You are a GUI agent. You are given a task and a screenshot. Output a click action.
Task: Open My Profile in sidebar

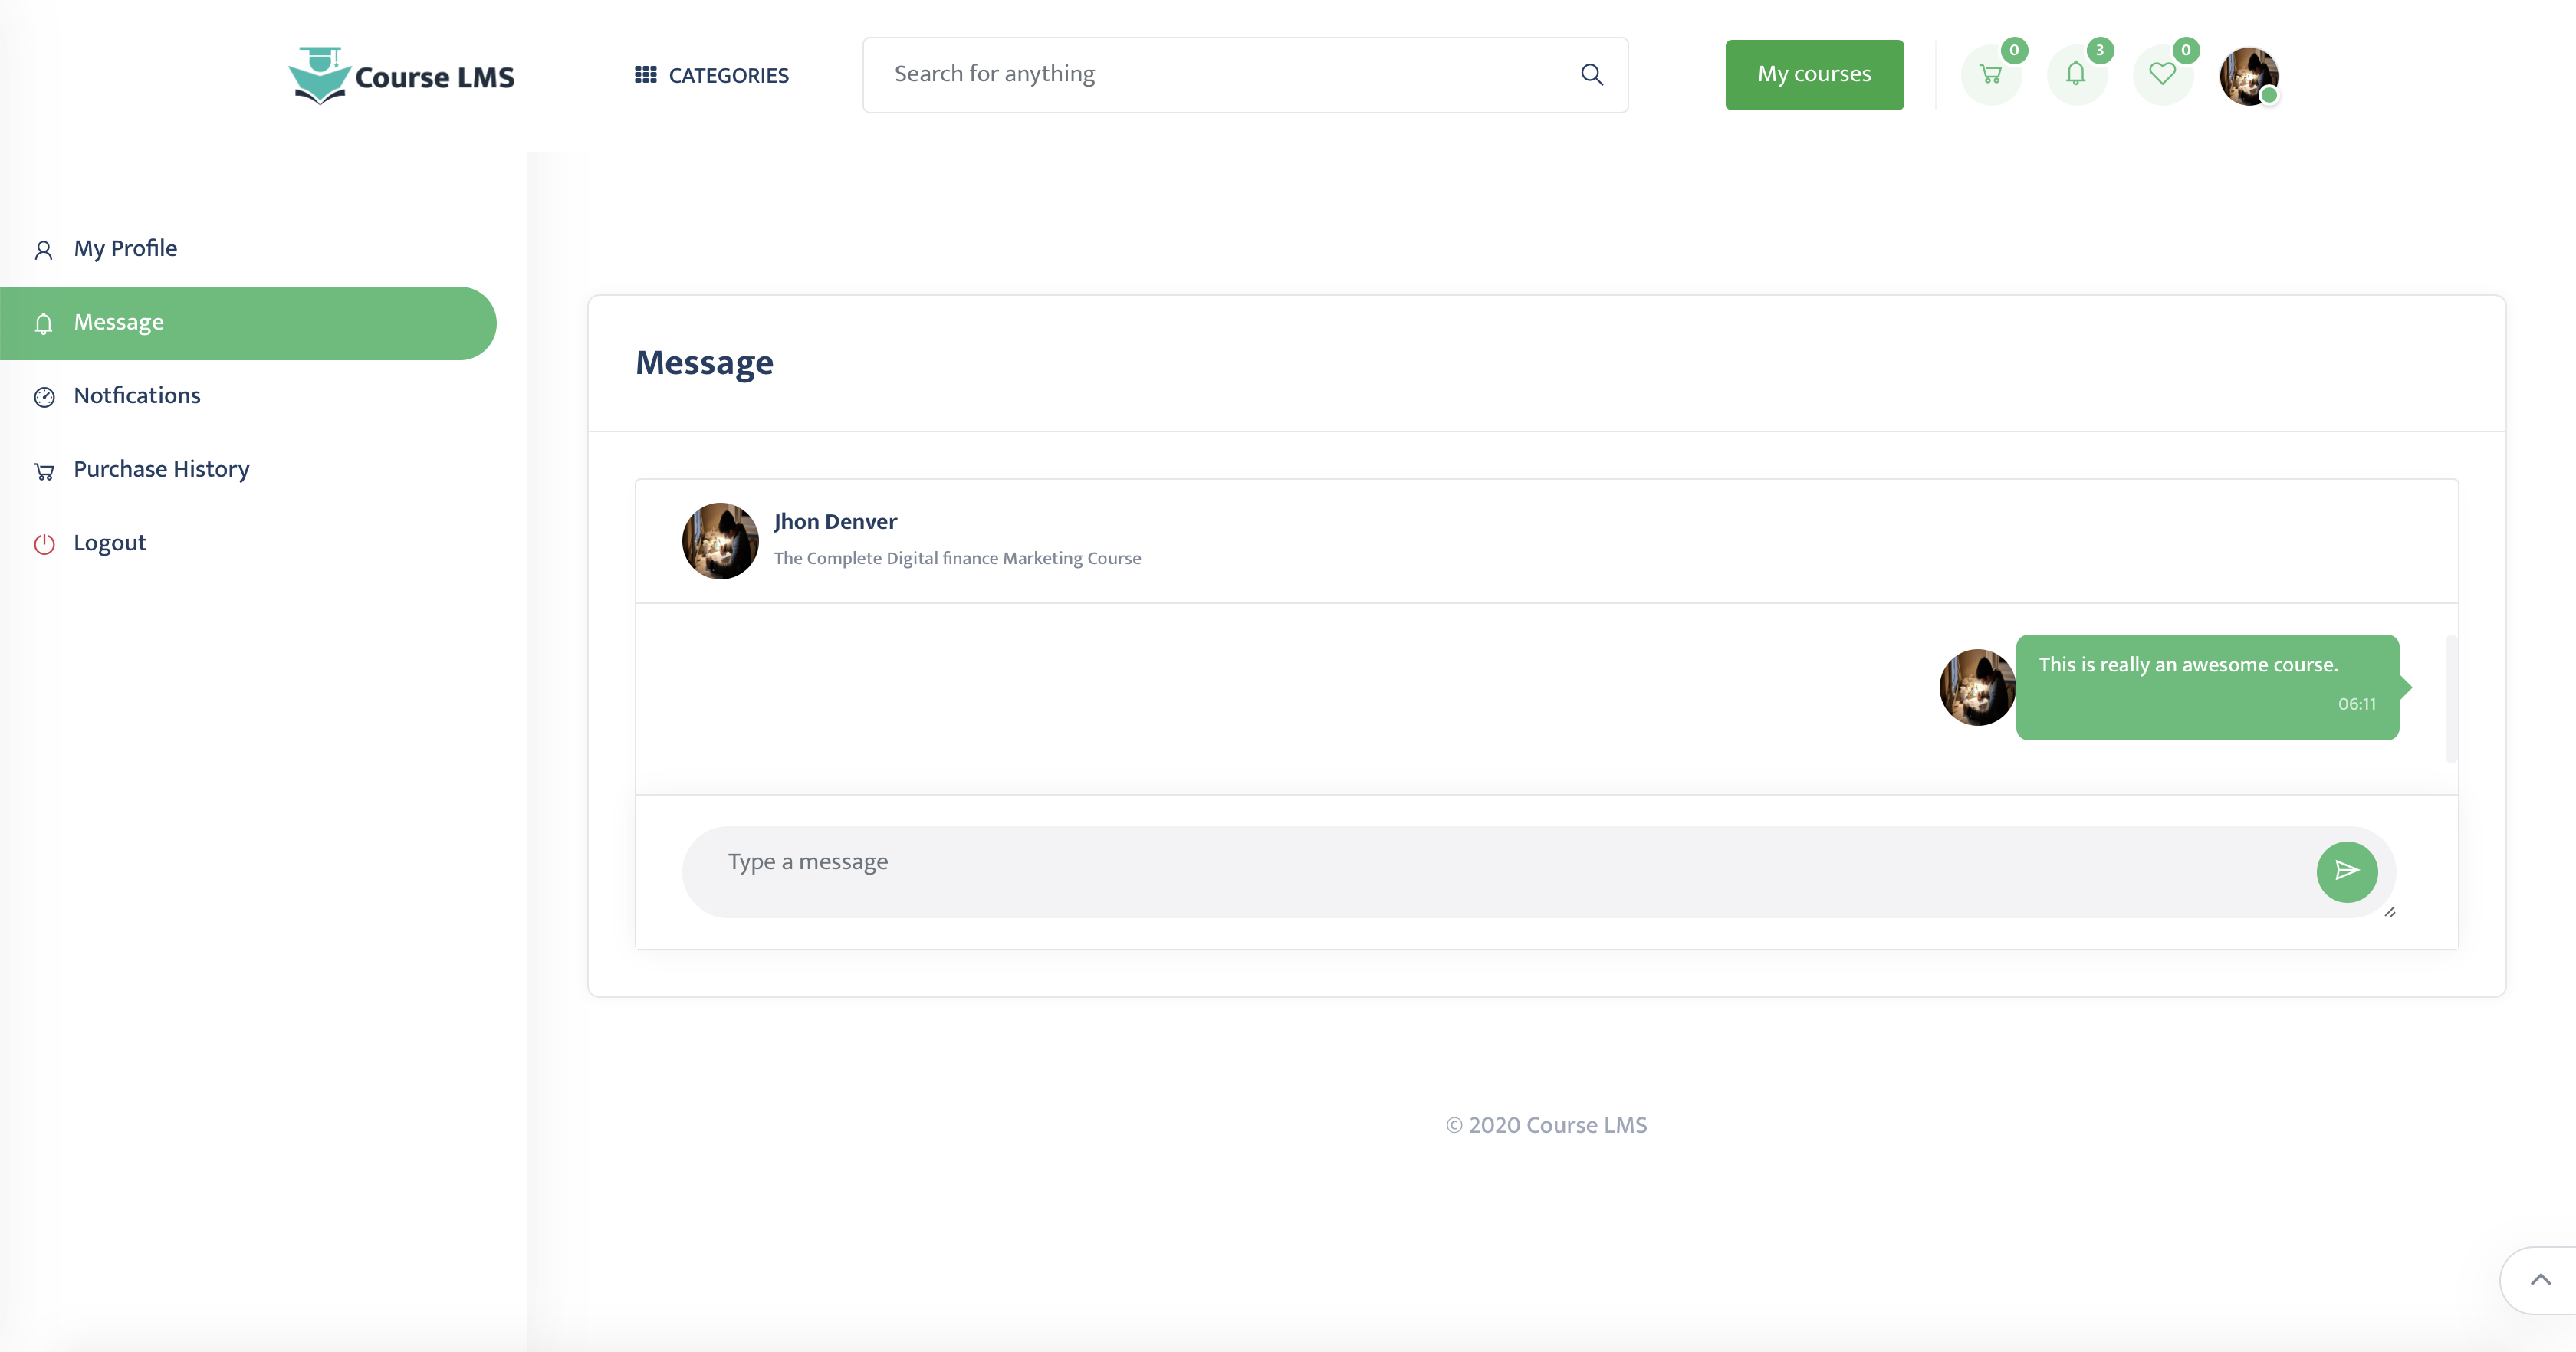(x=125, y=248)
